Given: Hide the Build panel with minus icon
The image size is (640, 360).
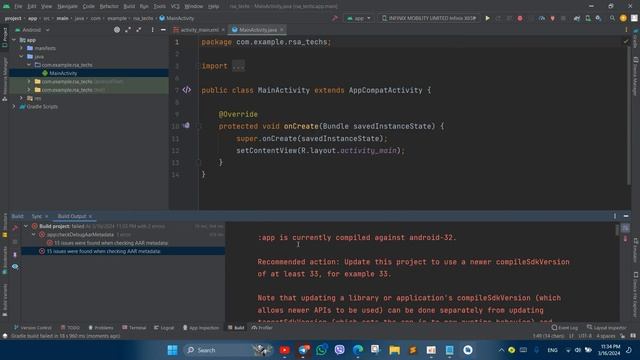Looking at the screenshot, I should click(626, 216).
